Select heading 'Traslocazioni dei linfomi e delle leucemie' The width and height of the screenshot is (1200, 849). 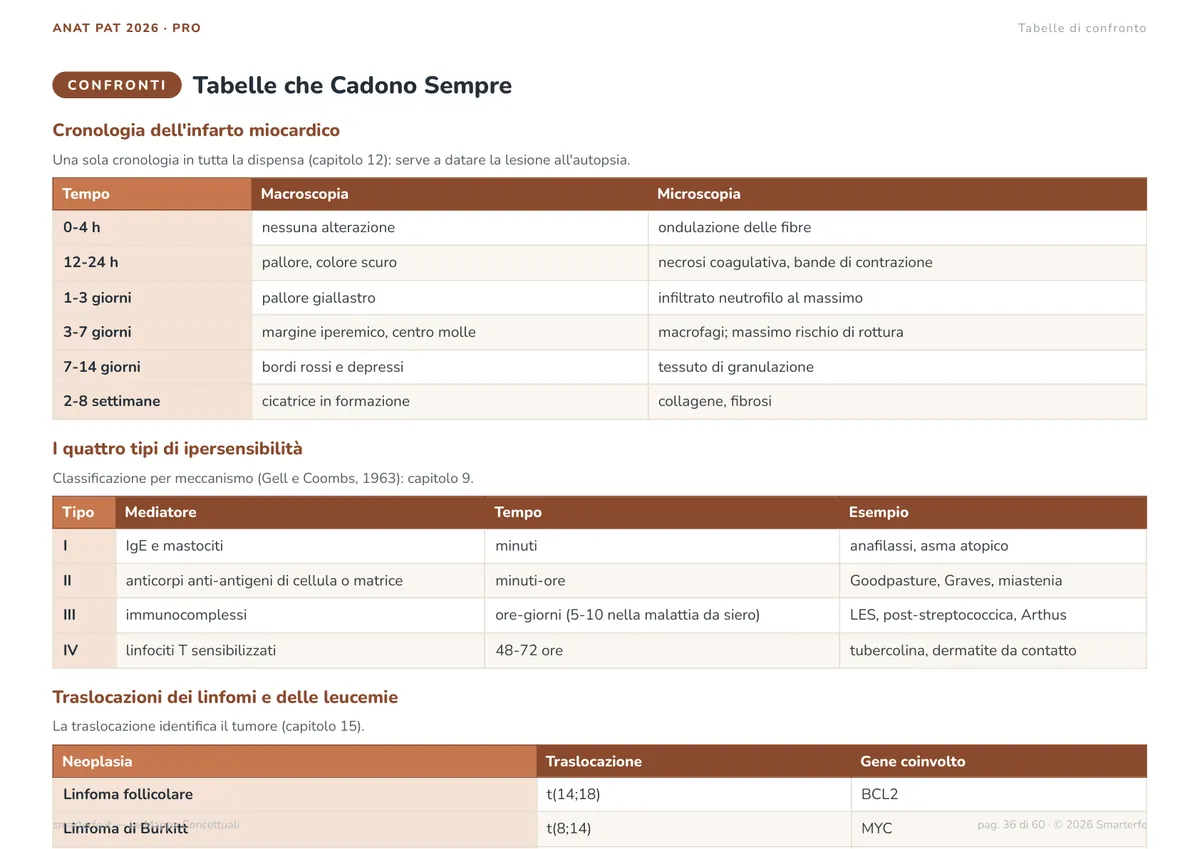click(225, 697)
